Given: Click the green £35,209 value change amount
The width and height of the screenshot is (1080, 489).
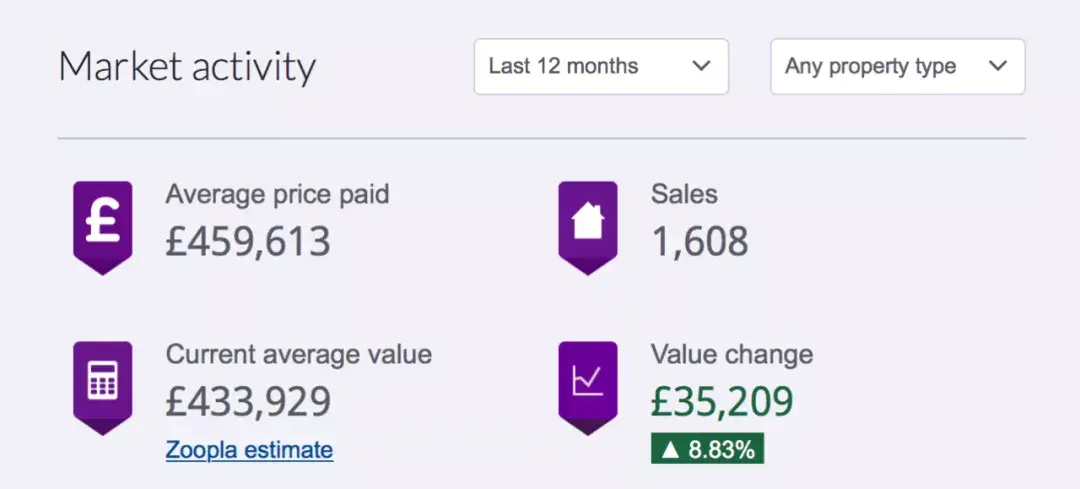Looking at the screenshot, I should (720, 401).
